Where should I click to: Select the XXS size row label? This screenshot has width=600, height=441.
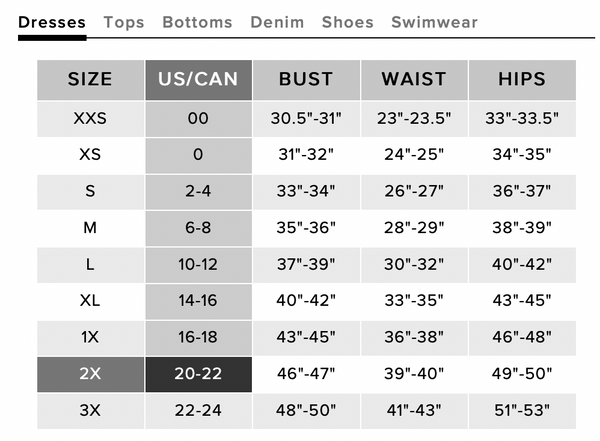90,119
